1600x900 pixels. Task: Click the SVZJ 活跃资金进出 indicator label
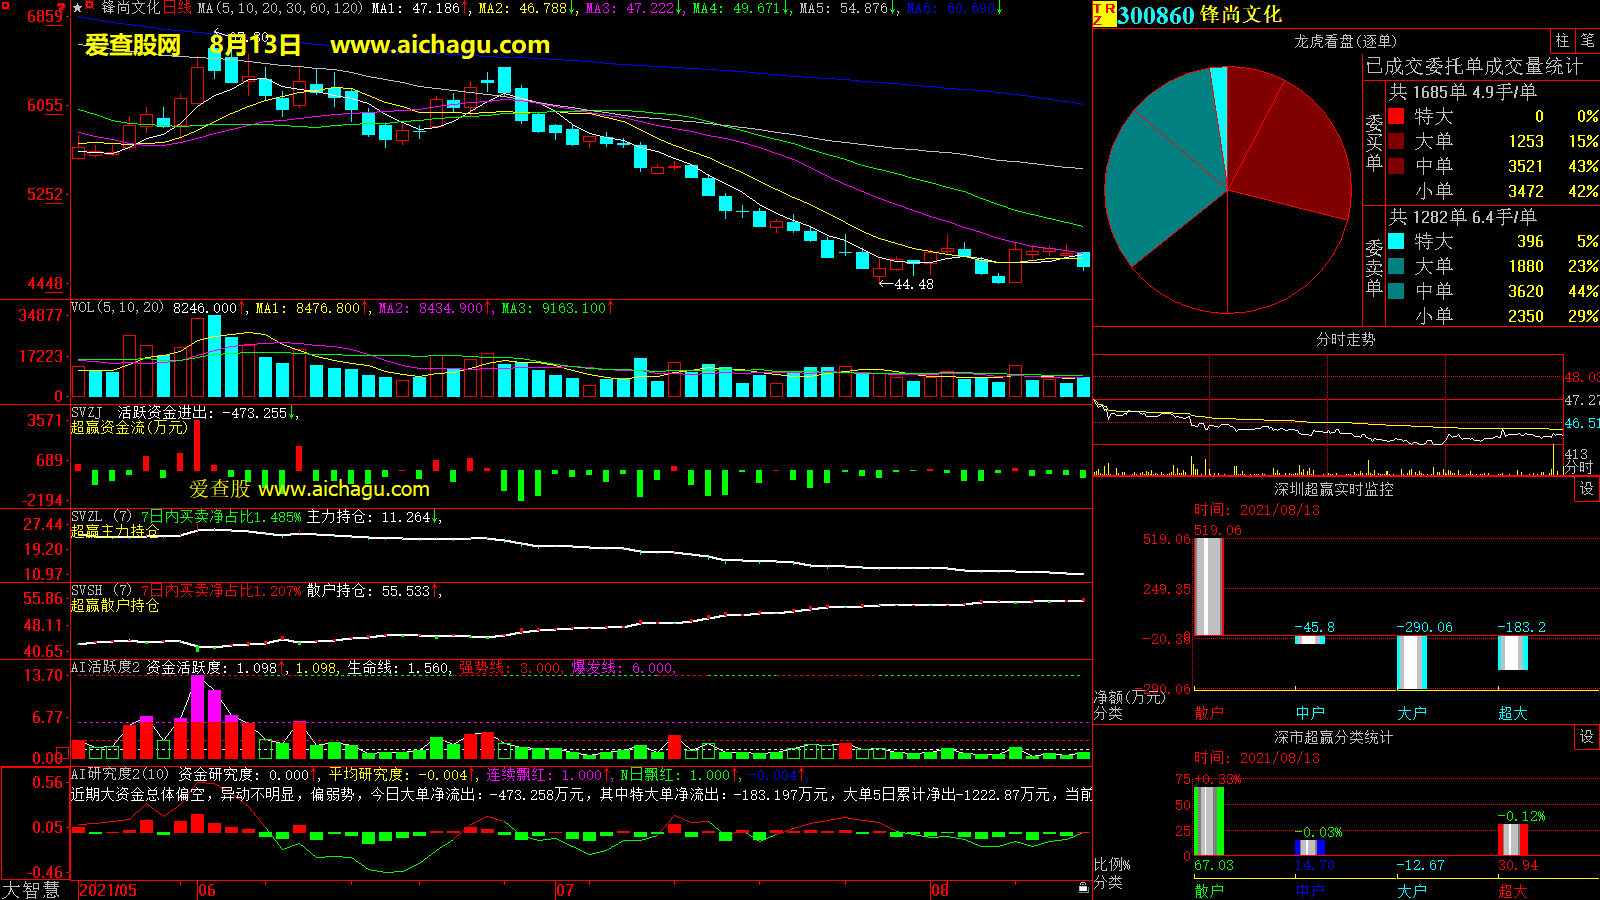click(x=160, y=412)
